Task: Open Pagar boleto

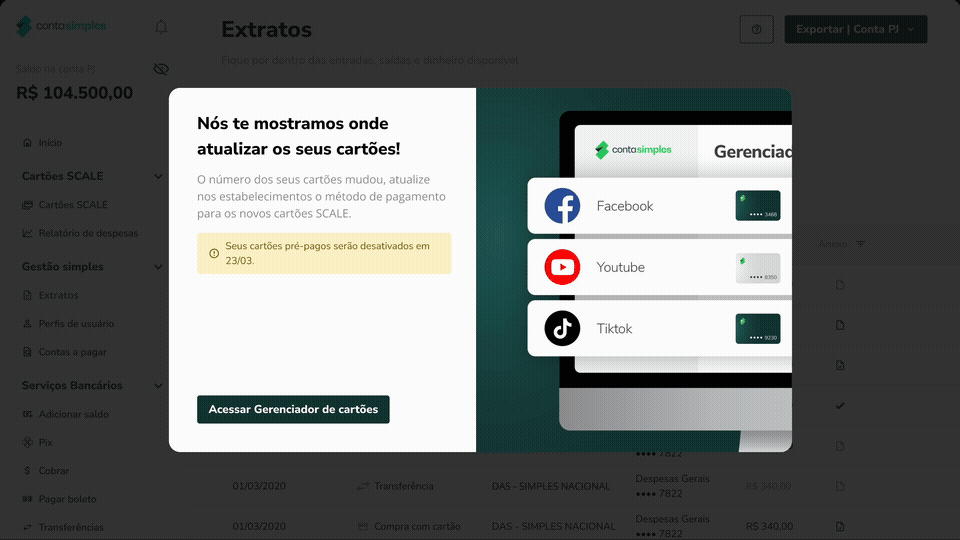Action: [67, 499]
